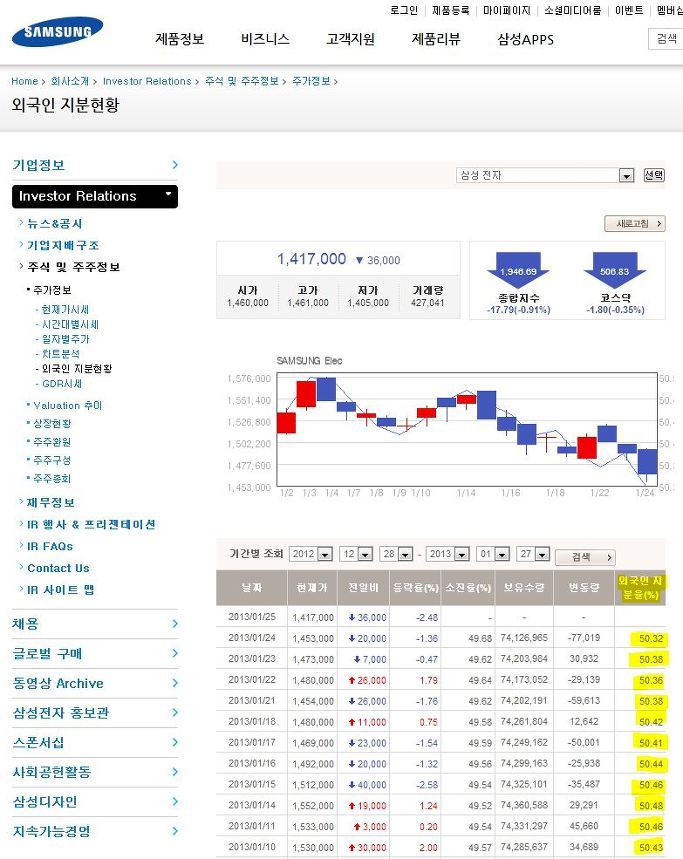Expand the 삼성전자 홍보관 sidebar section

(95, 713)
